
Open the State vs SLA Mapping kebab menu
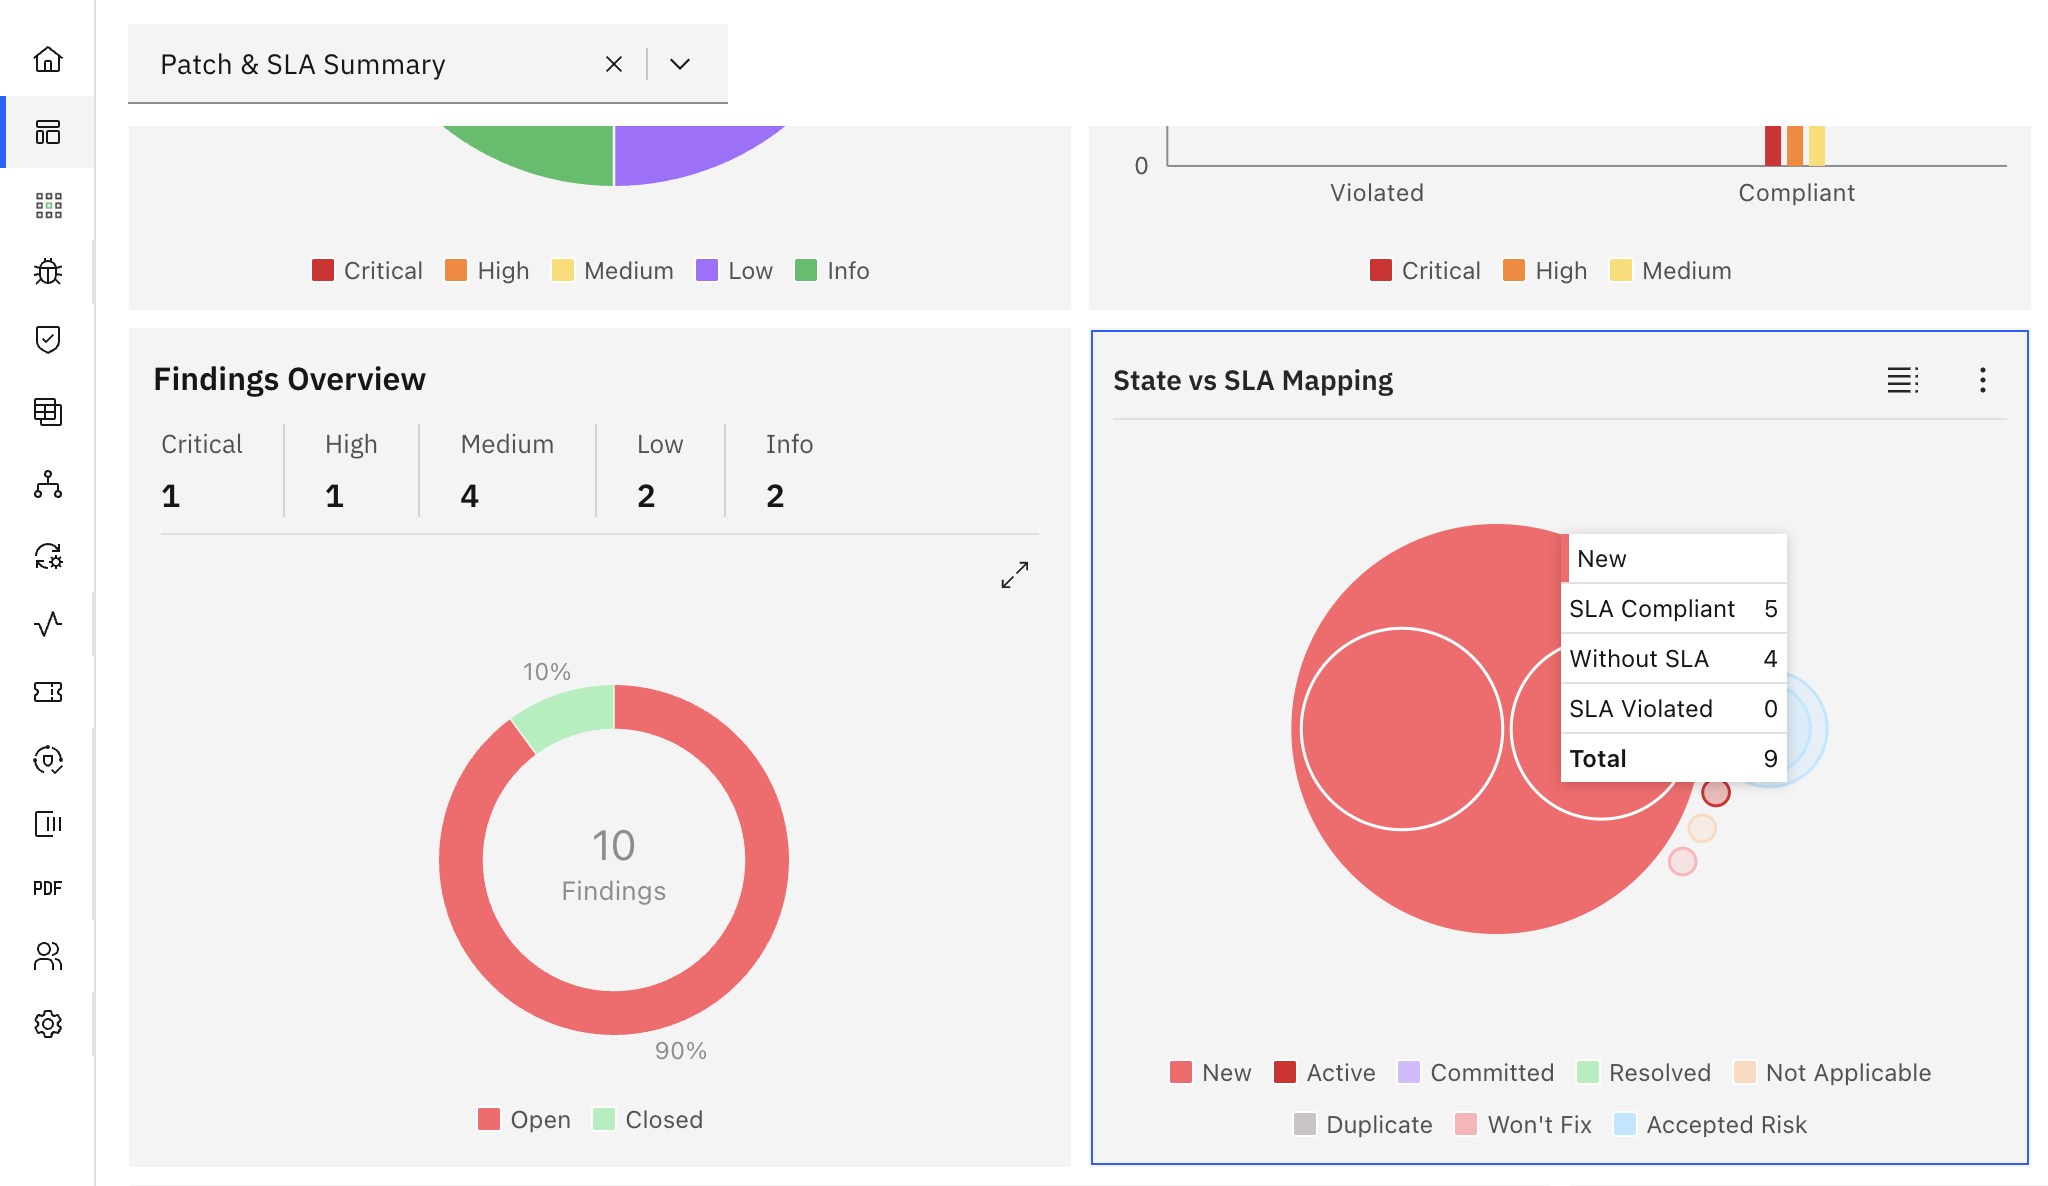(x=1982, y=380)
